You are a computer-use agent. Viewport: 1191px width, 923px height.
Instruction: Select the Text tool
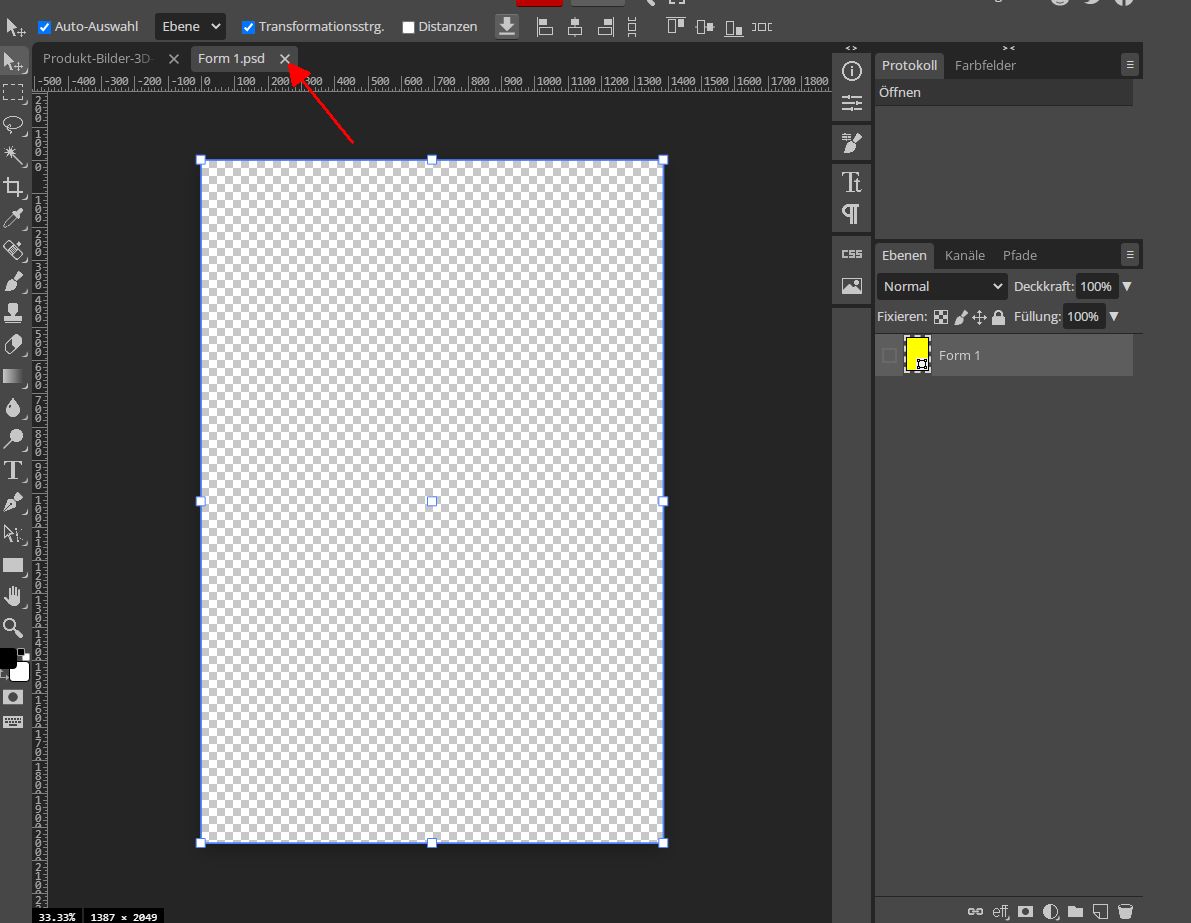click(x=13, y=470)
